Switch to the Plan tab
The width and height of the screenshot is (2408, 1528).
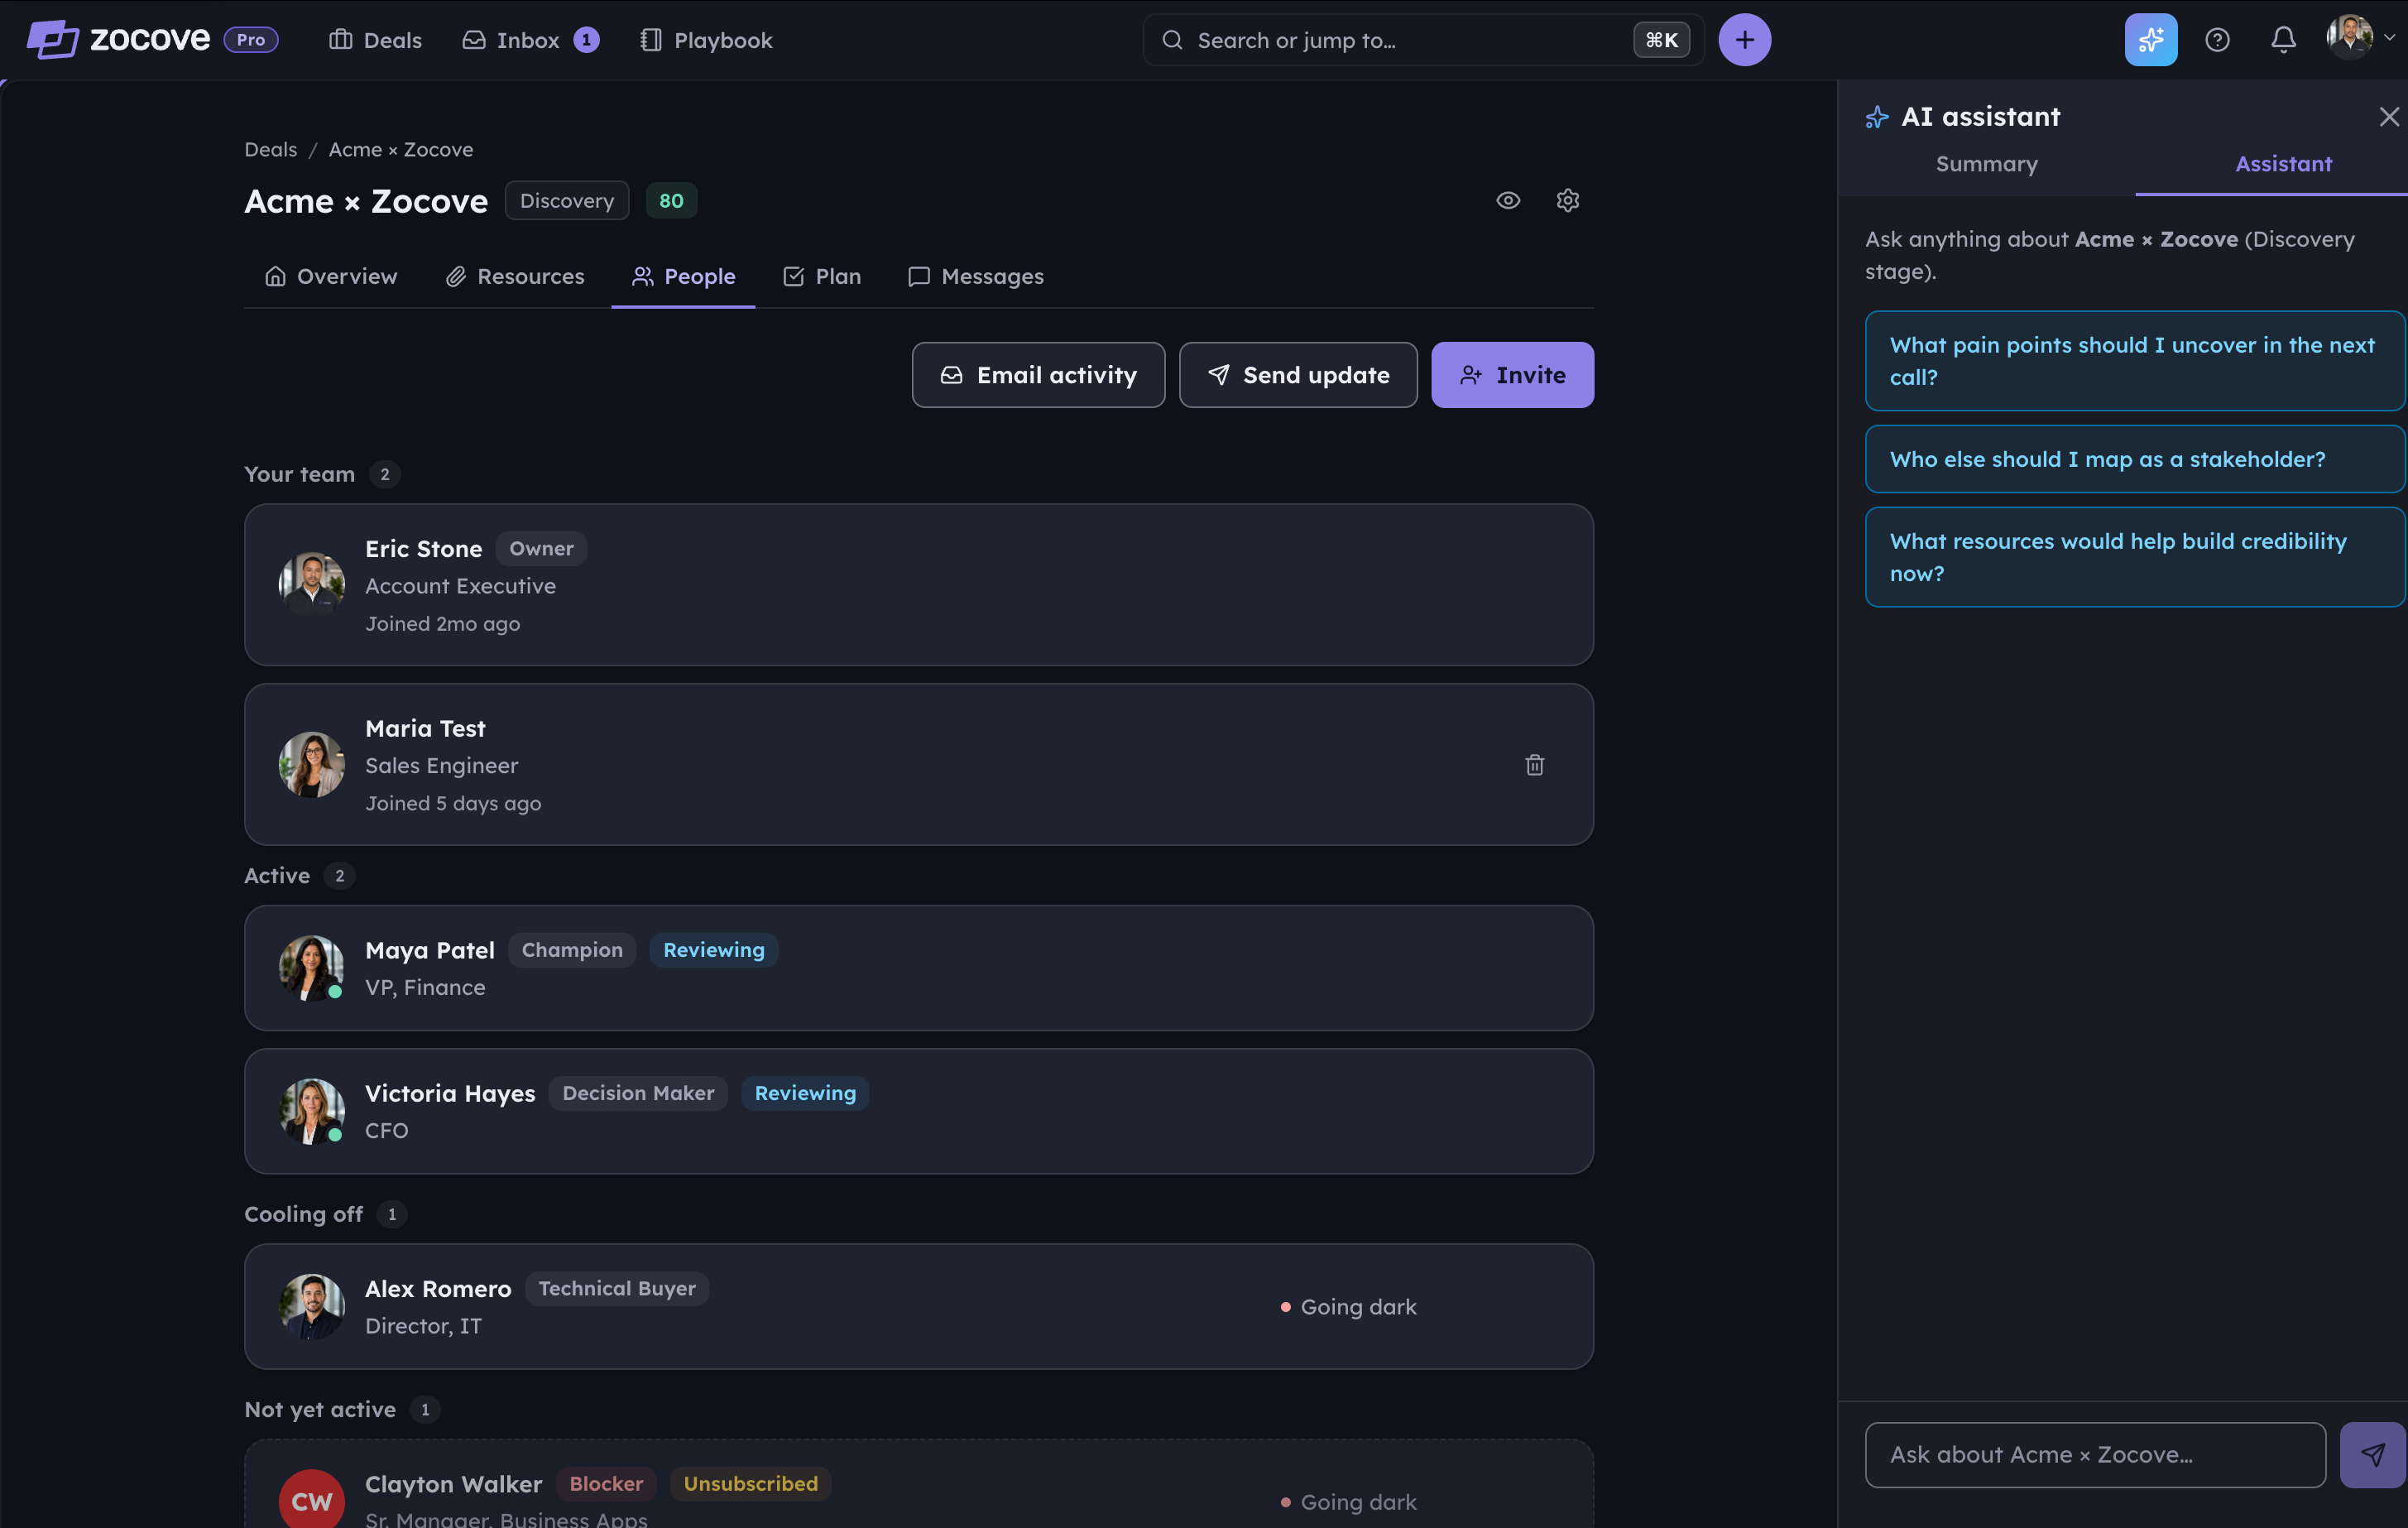(x=822, y=277)
